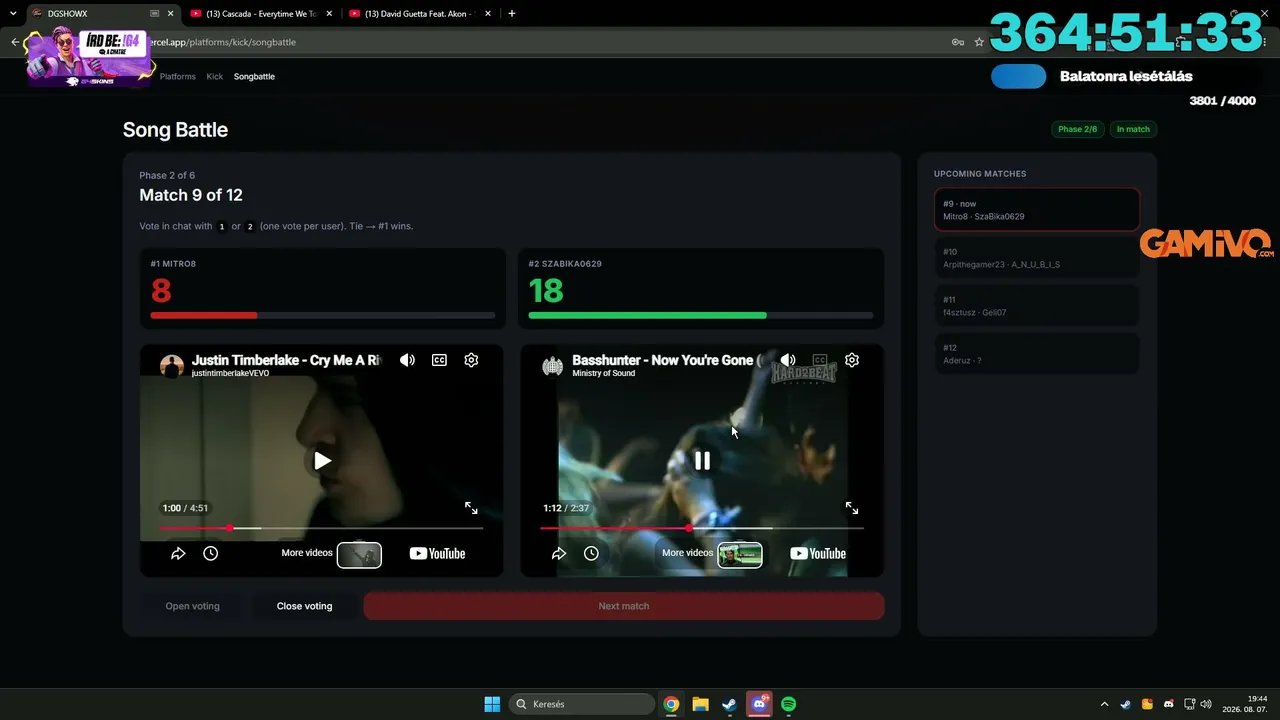Toggle captions on the Justin Timberlake video
1280x720 pixels.
pos(439,360)
